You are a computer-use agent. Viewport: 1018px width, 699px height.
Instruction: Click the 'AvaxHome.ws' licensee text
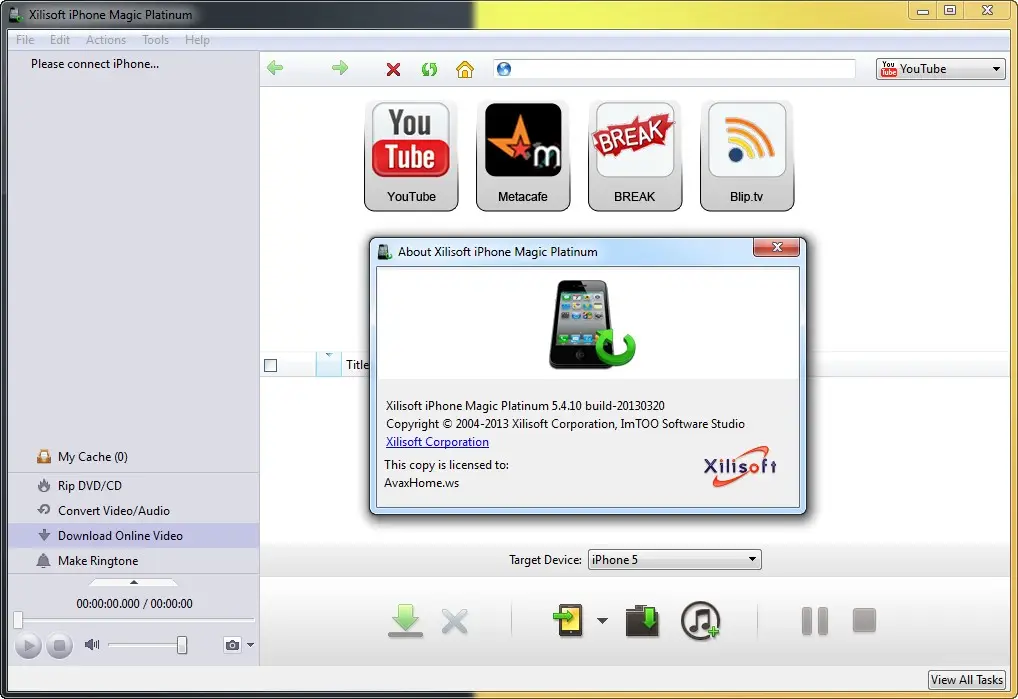click(x=421, y=483)
